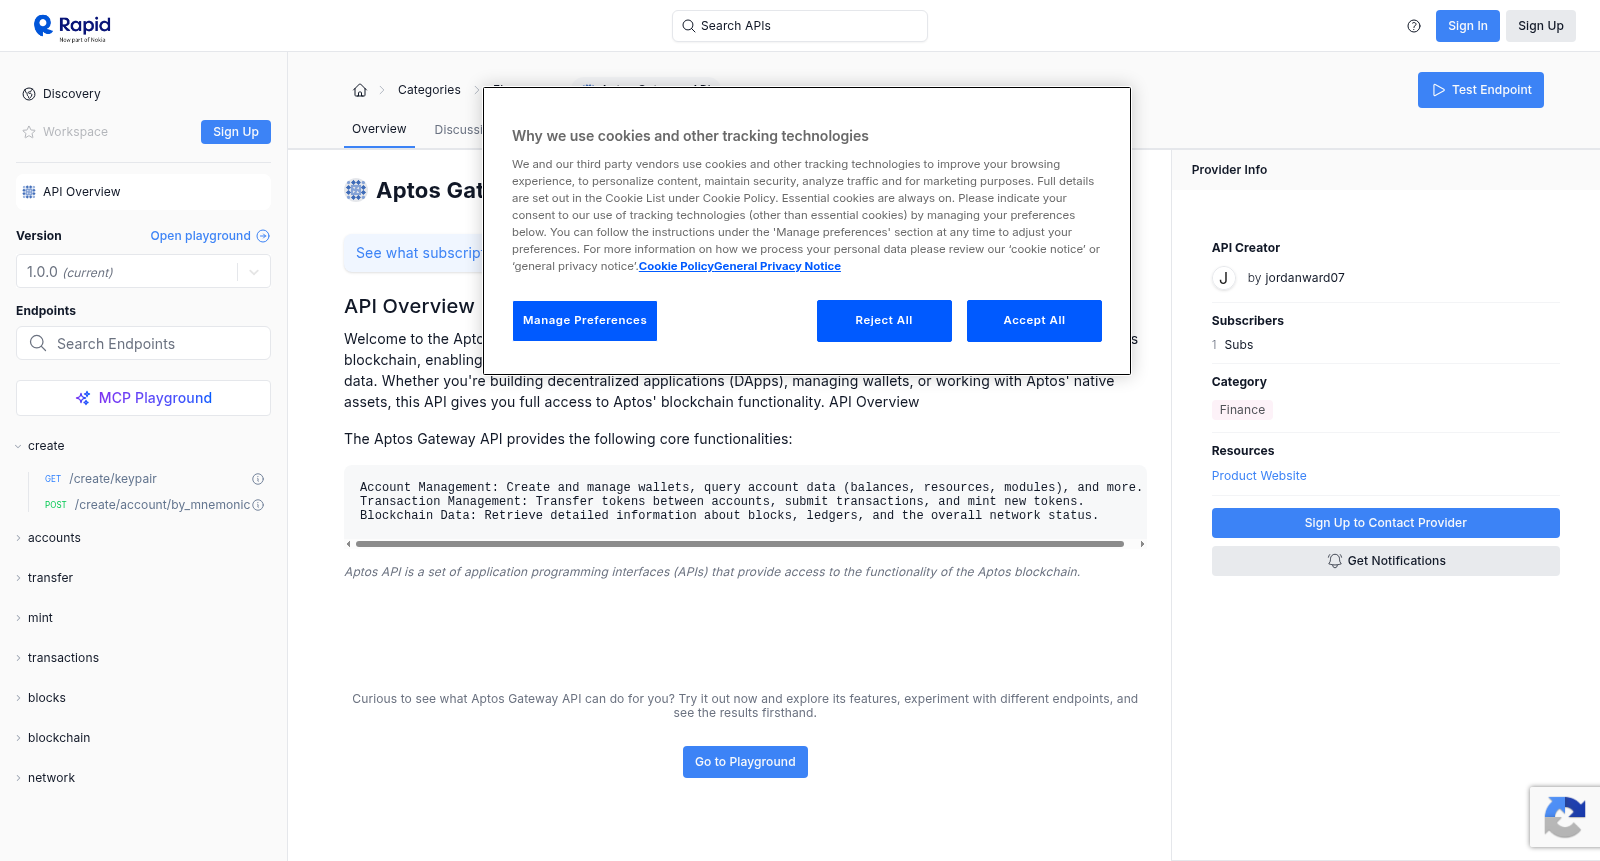Screen dimensions: 1600x861
Task: Open the help question mark icon
Action: [x=1414, y=26]
